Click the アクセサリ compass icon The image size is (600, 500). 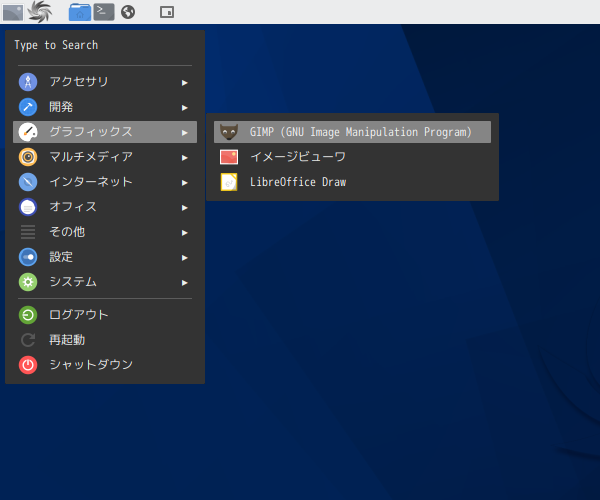[28, 82]
